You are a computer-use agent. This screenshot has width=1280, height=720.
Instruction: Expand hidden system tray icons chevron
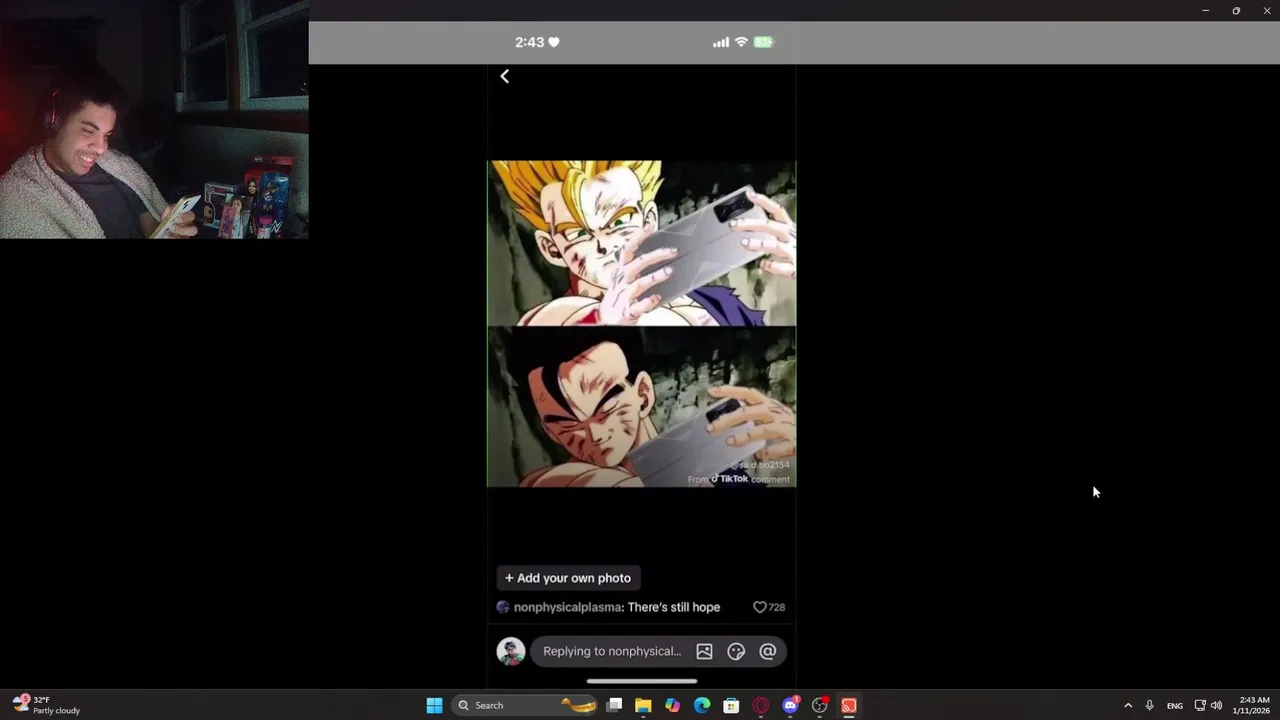[1128, 705]
